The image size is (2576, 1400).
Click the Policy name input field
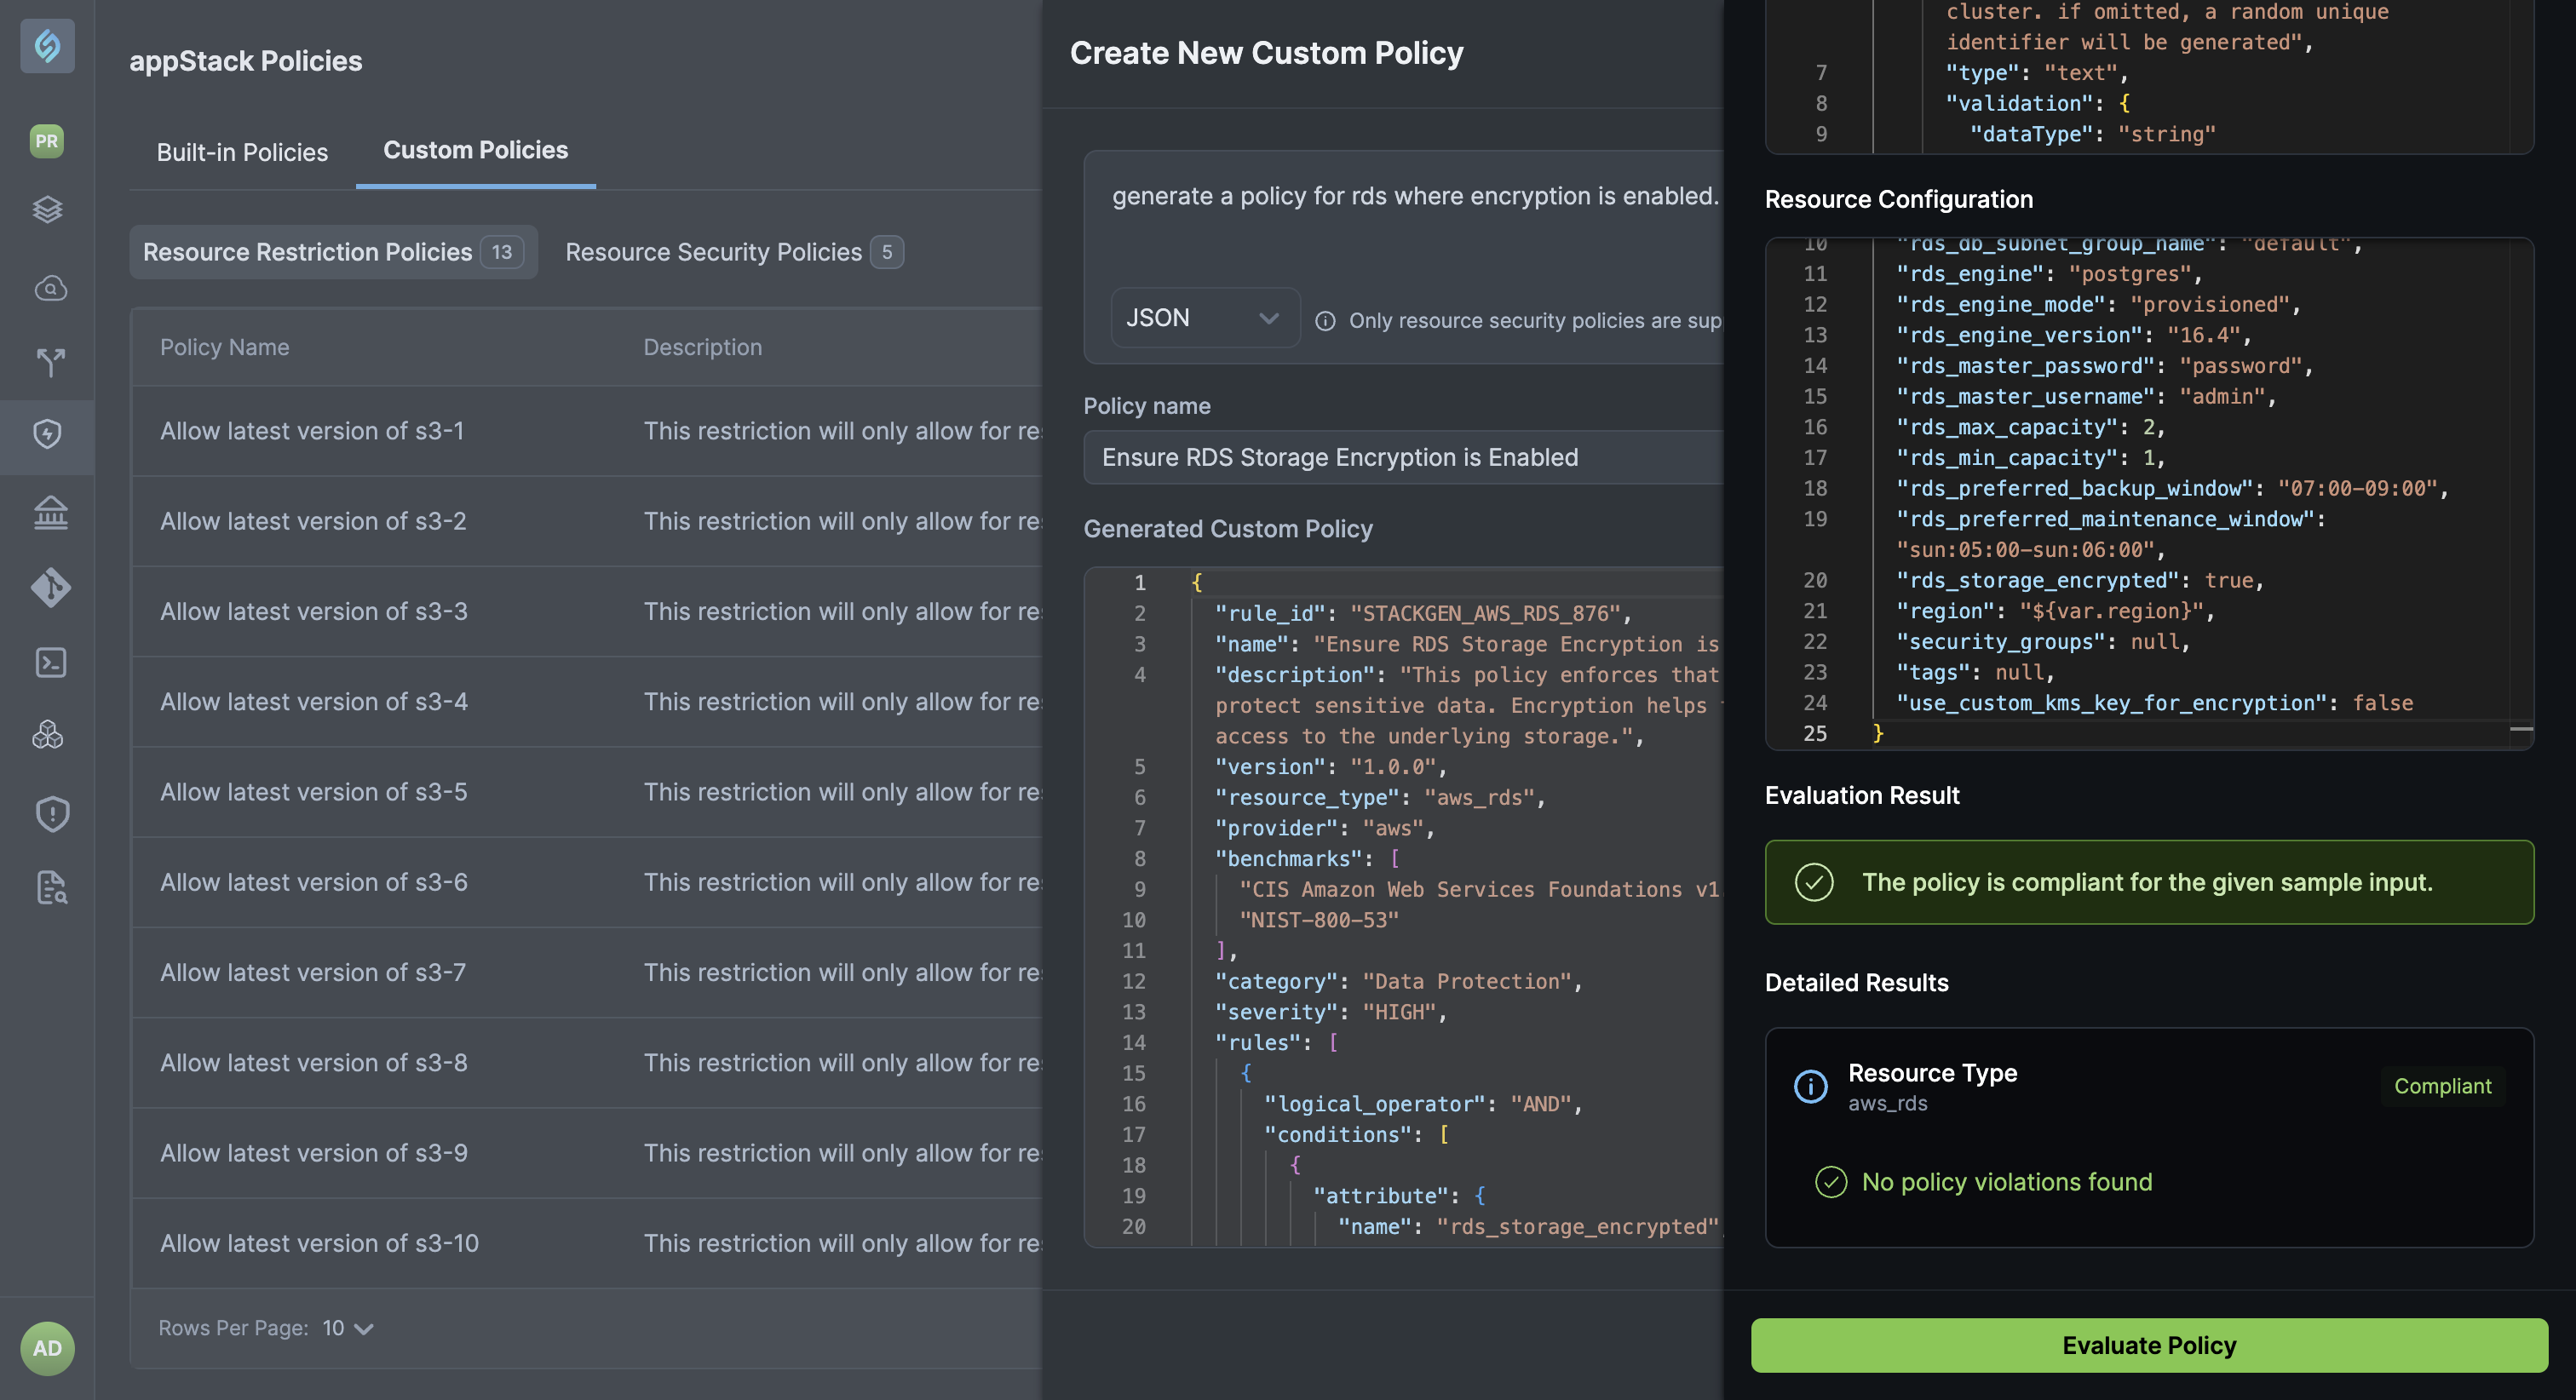[x=1400, y=457]
